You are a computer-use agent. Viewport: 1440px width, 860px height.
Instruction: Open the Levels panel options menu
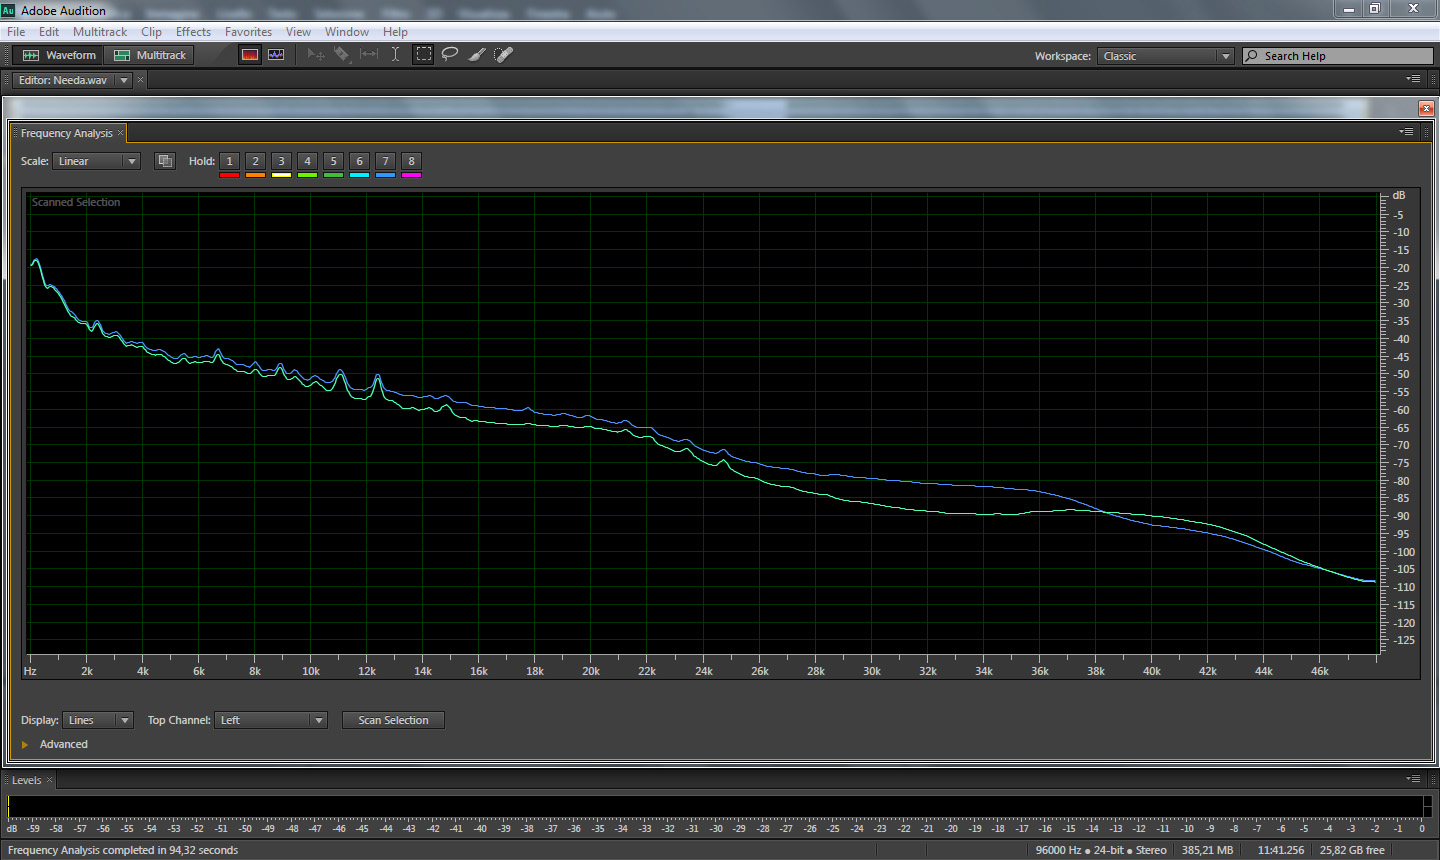1413,779
